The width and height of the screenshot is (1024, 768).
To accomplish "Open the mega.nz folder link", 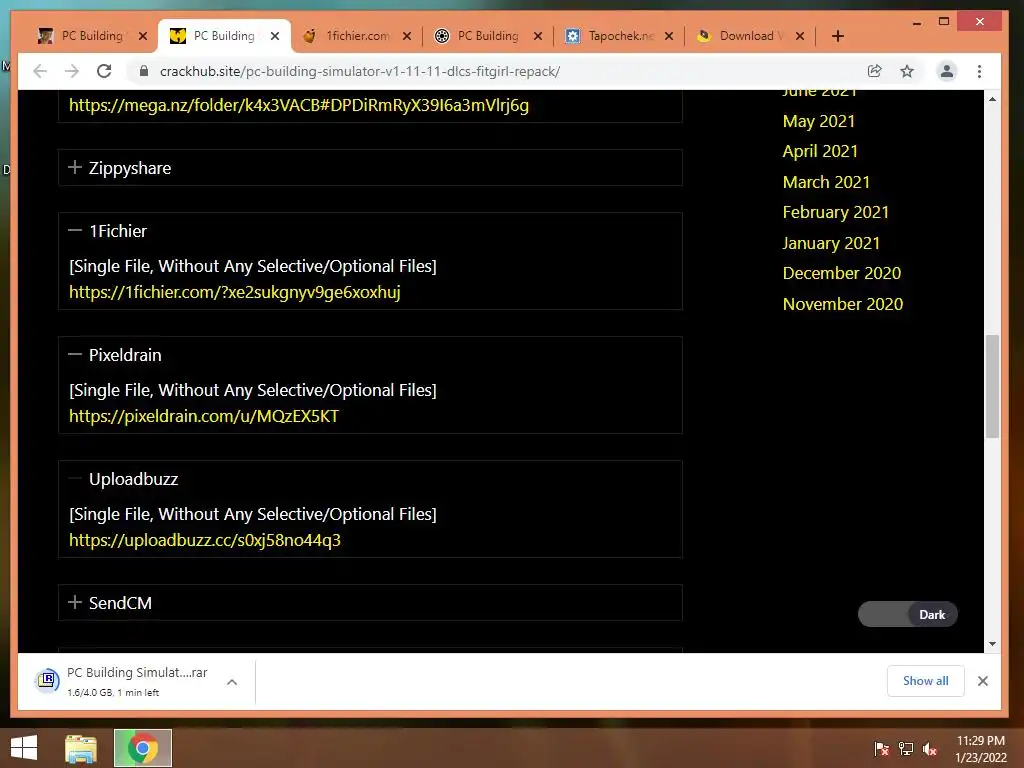I will (x=298, y=105).
